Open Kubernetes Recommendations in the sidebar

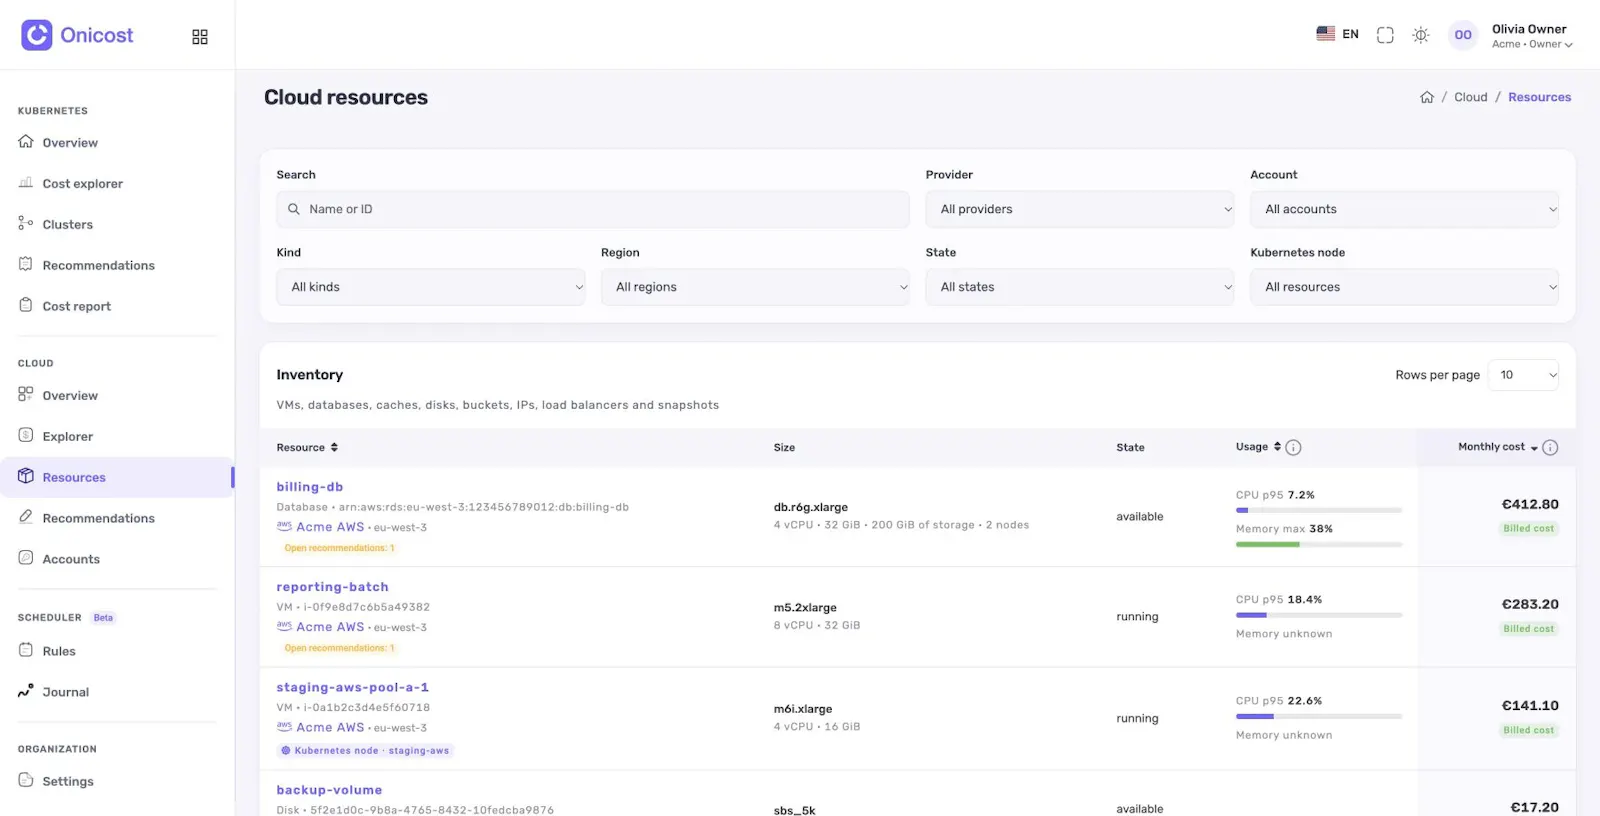click(98, 266)
